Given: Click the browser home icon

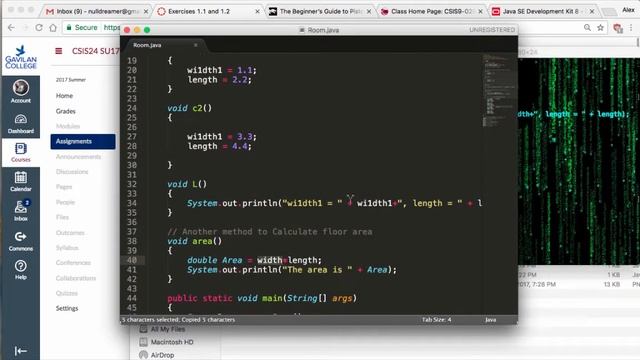Looking at the screenshot, I should pyautogui.click(x=53, y=27).
